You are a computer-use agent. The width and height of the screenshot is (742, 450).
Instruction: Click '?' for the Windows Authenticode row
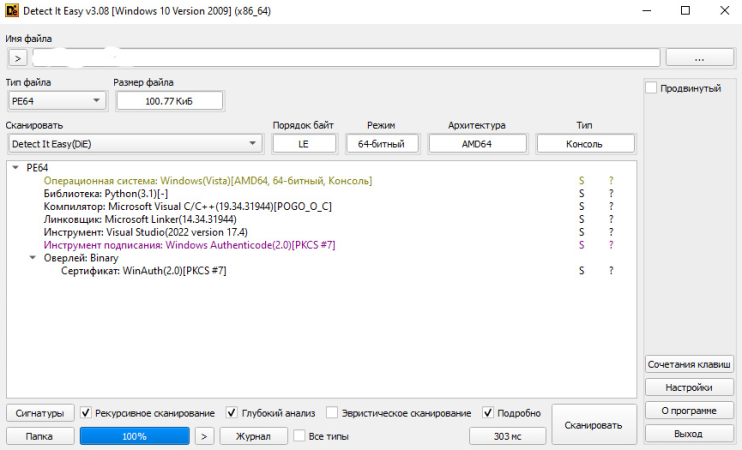611,245
